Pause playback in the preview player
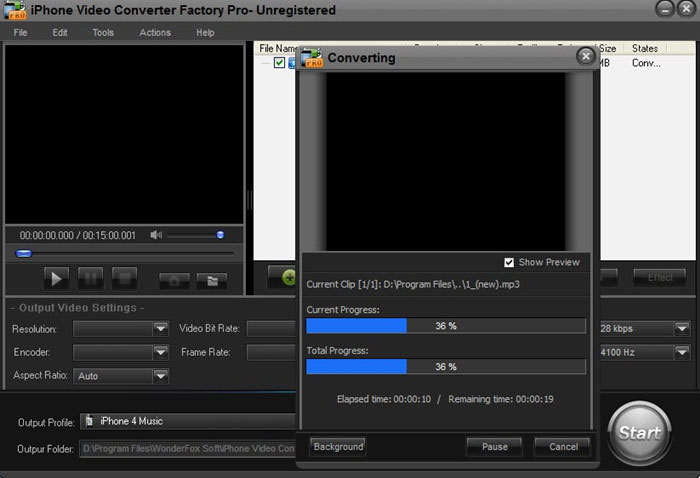 click(90, 278)
